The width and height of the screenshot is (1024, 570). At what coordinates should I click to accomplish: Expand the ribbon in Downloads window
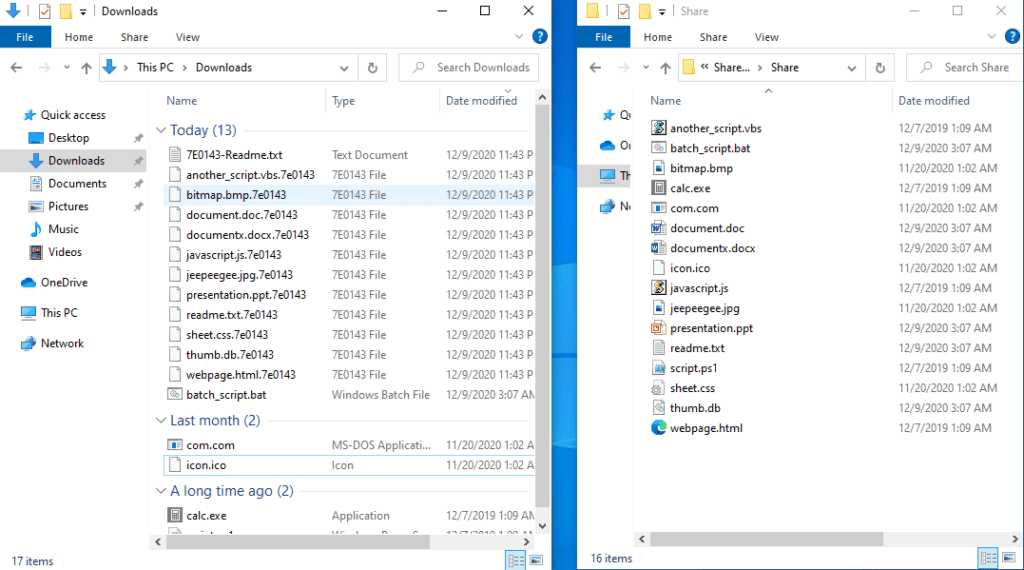coord(519,37)
